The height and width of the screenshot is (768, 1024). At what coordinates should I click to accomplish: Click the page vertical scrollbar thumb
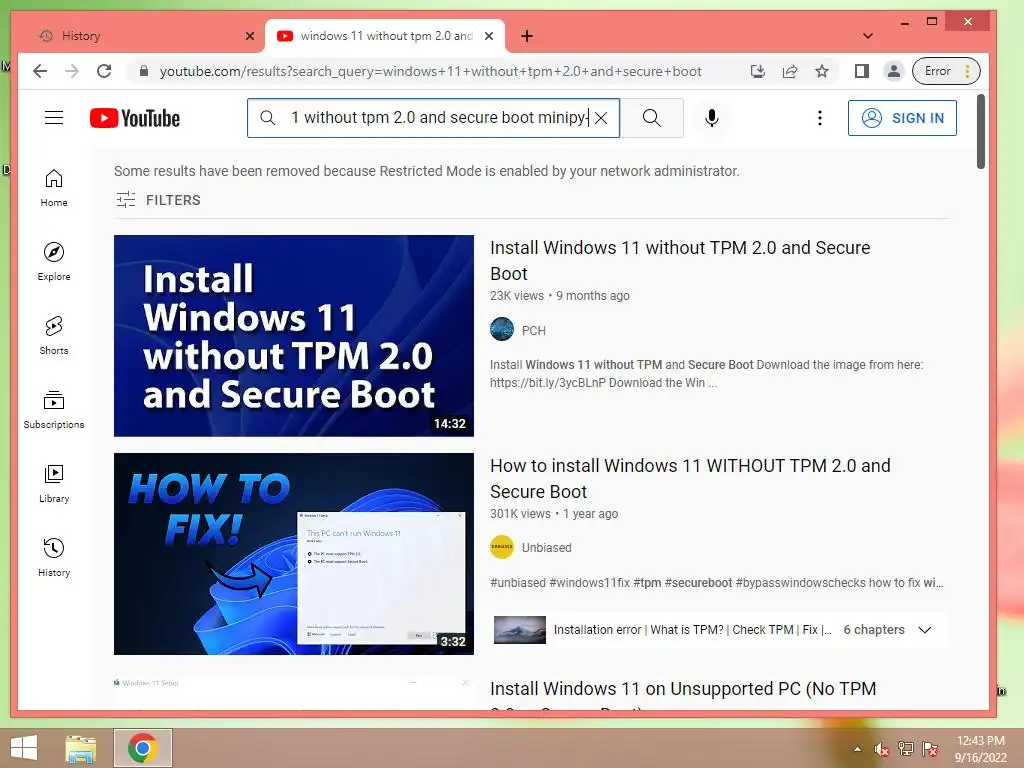pyautogui.click(x=980, y=131)
